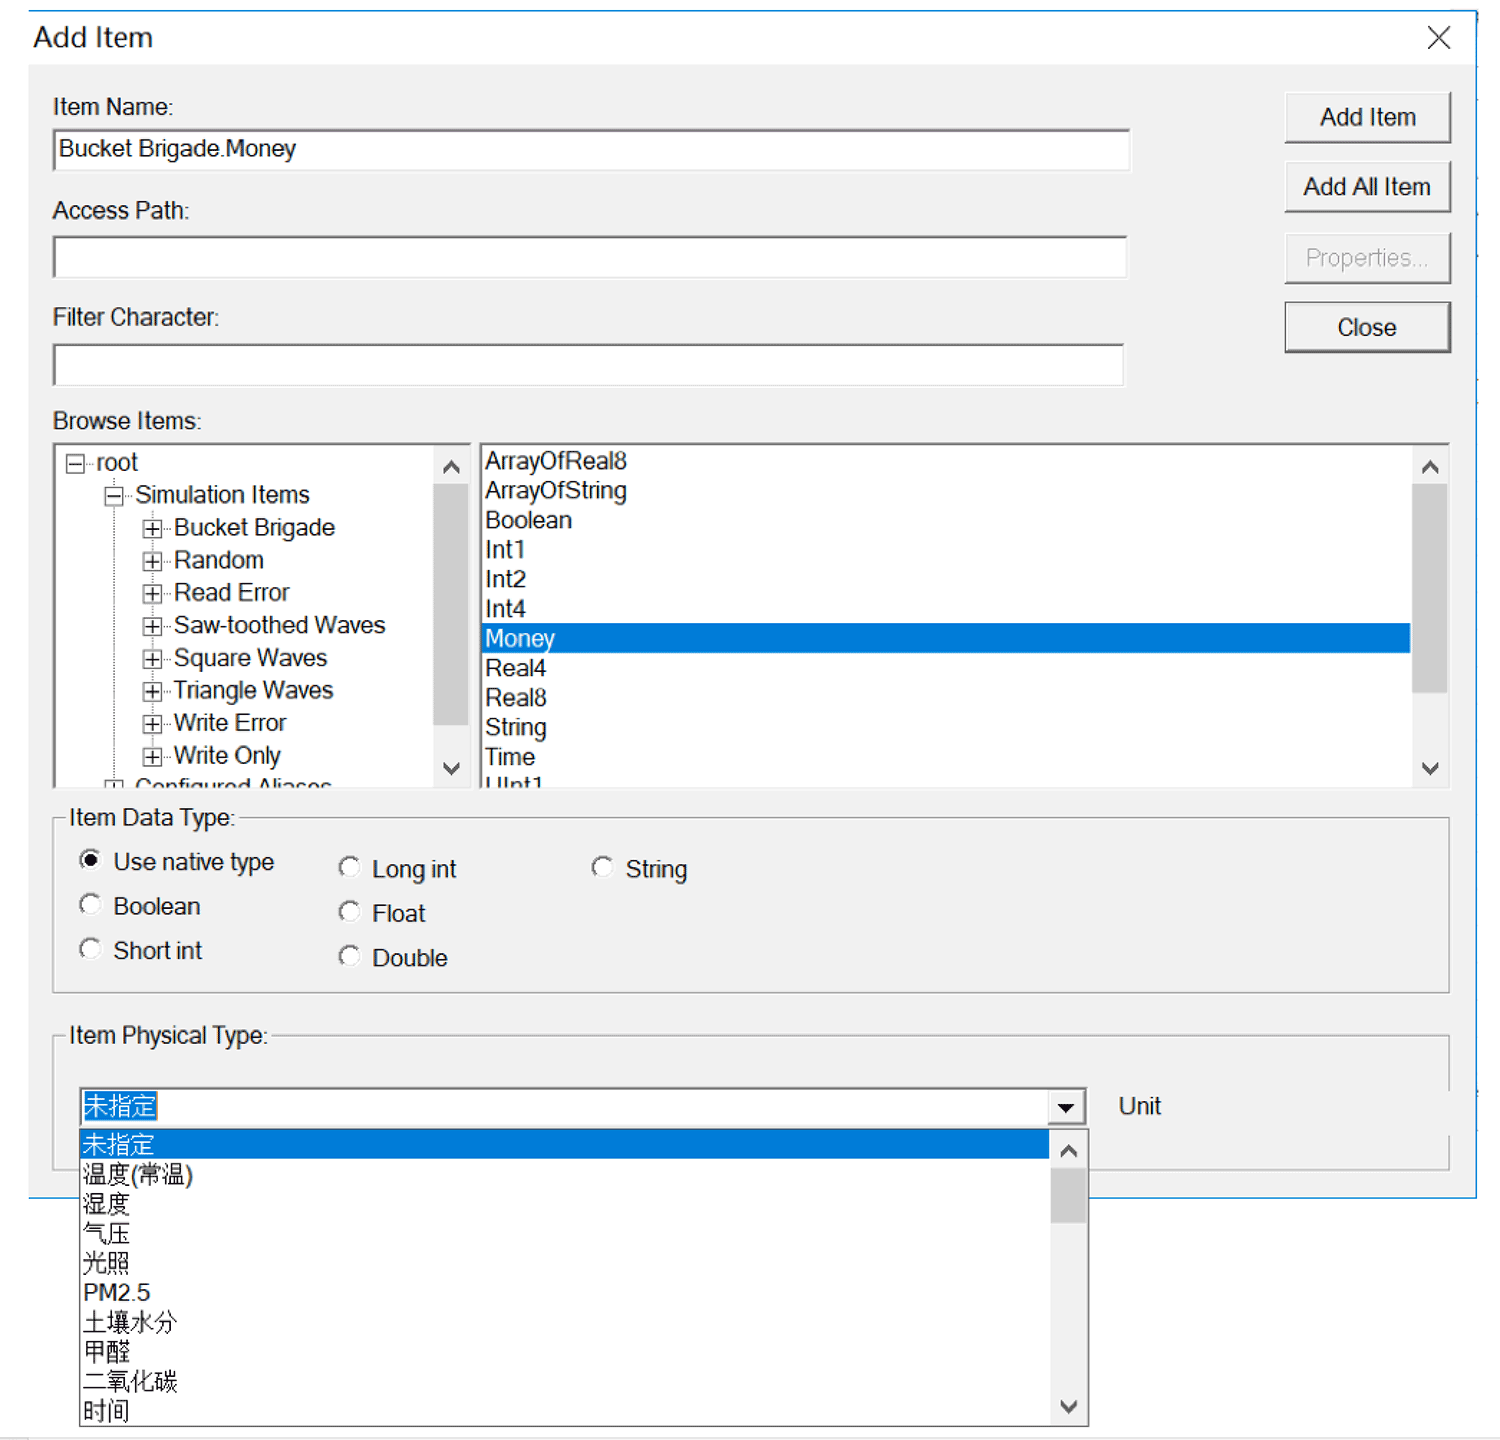The height and width of the screenshot is (1440, 1500).
Task: Choose 光照 in the dropdown list
Action: click(565, 1264)
